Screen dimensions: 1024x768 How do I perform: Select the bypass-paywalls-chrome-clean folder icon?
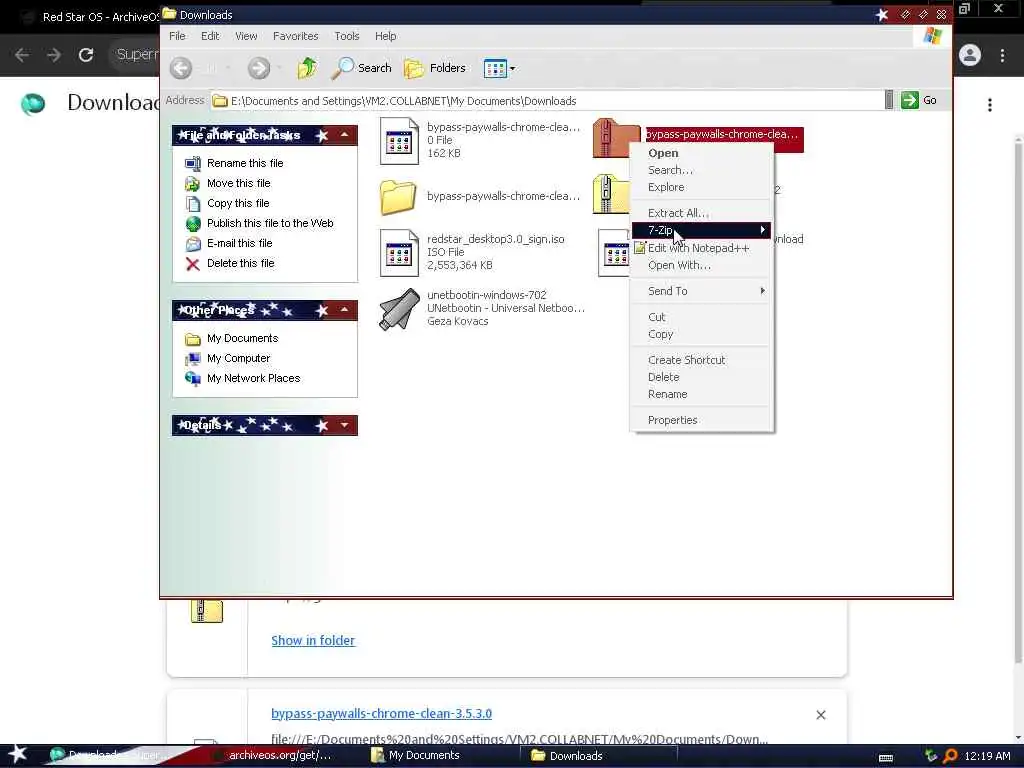pyautogui.click(x=398, y=197)
